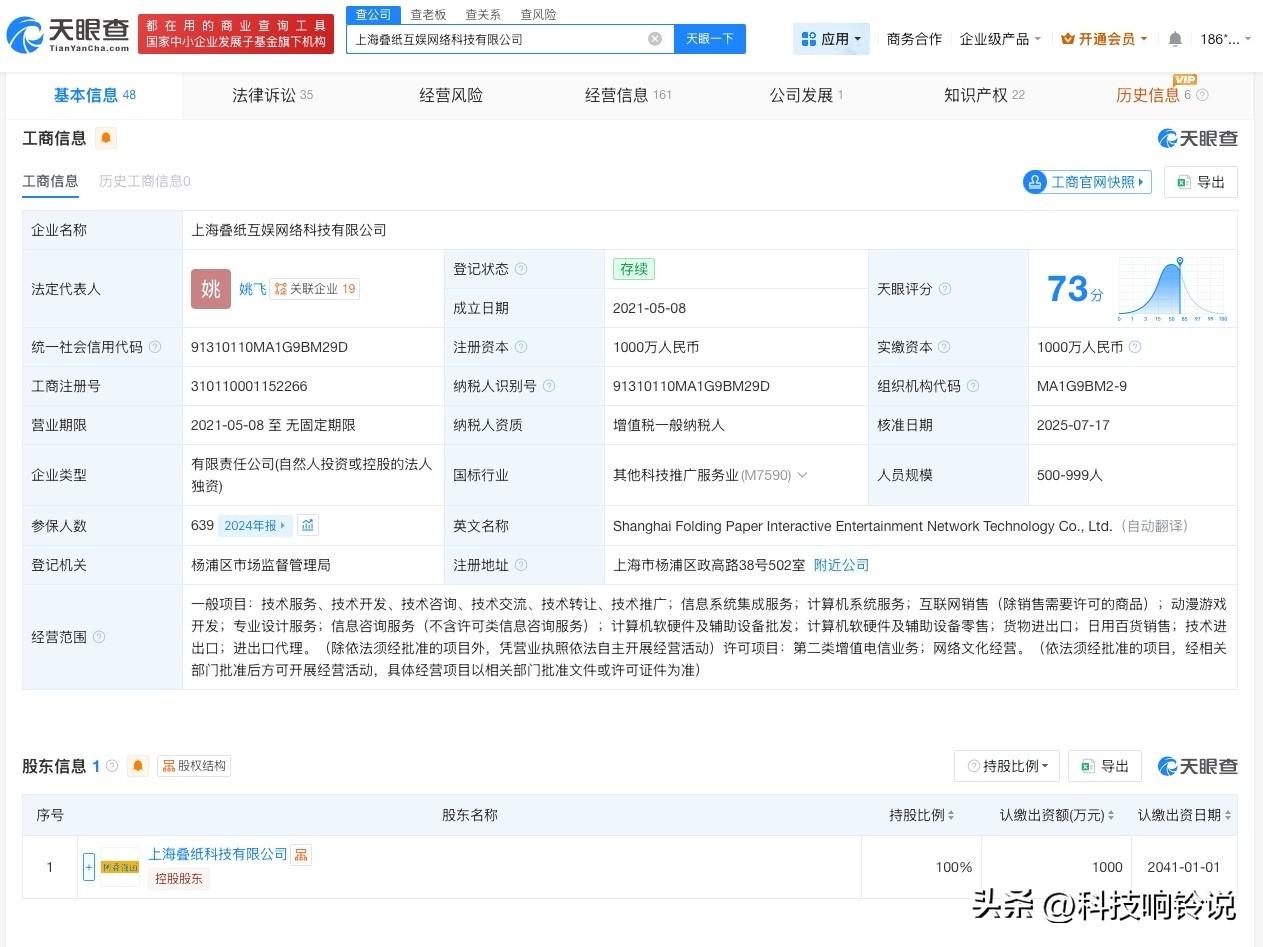Open the 开通会员 dropdown
This screenshot has width=1263, height=947.
(x=1104, y=39)
